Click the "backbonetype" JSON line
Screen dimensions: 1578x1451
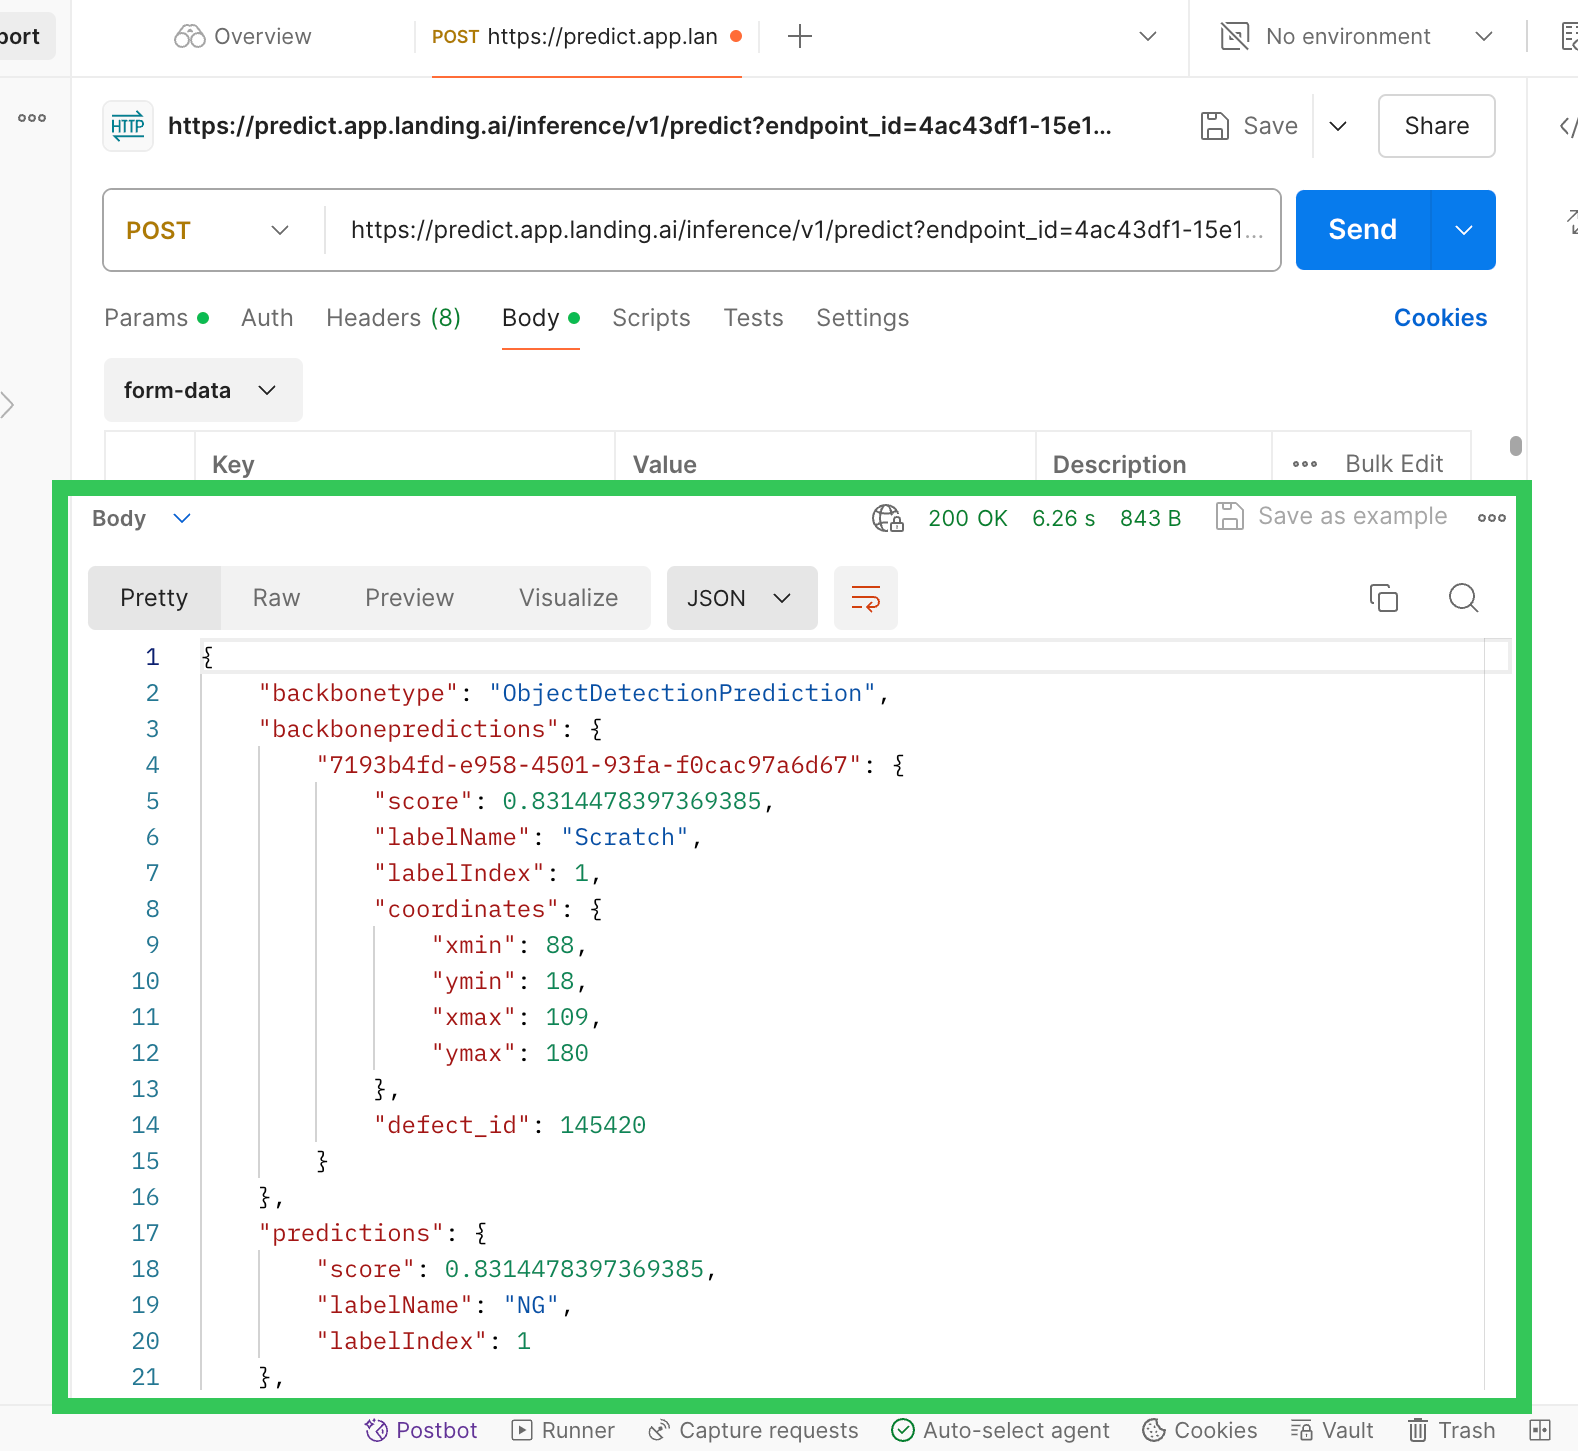(574, 693)
